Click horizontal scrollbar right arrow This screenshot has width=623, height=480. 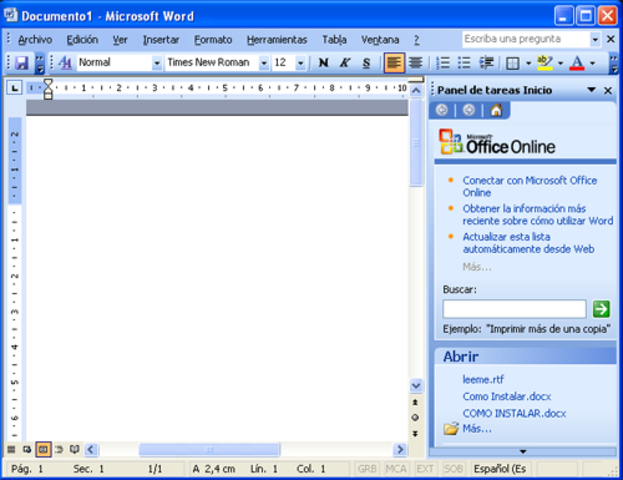[400, 449]
